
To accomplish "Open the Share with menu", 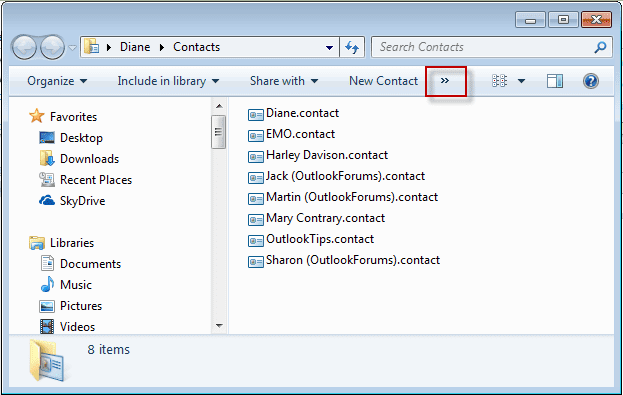I will point(284,81).
